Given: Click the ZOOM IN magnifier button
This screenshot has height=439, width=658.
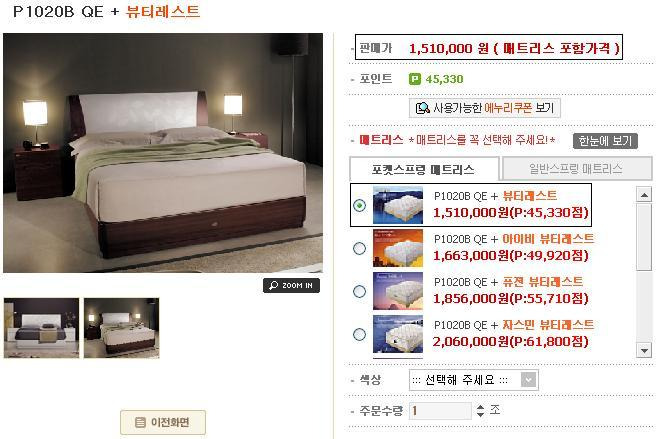Looking at the screenshot, I should [x=291, y=285].
